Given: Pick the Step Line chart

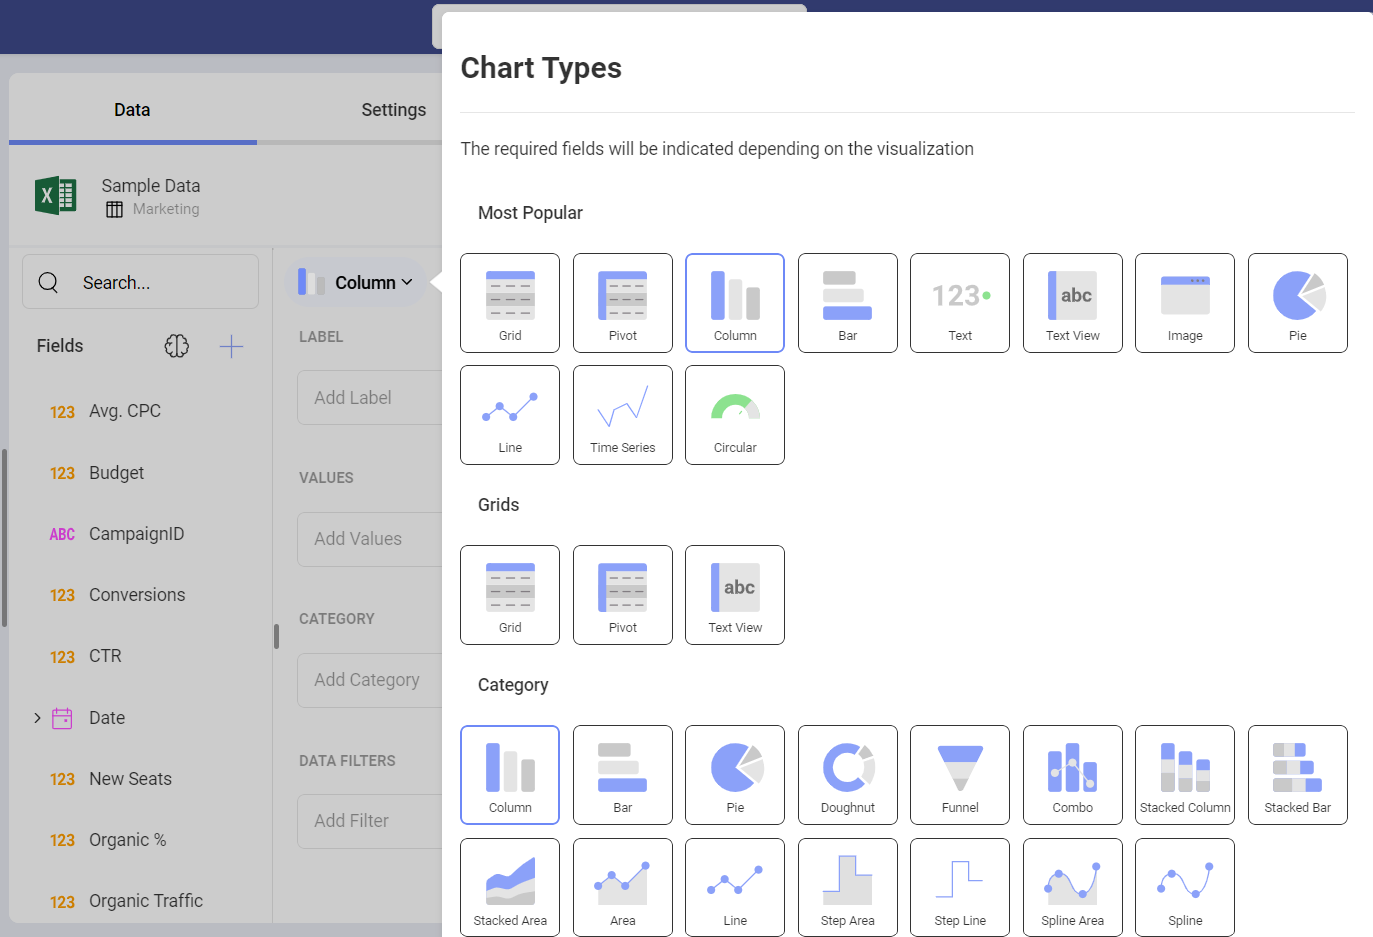Looking at the screenshot, I should 960,887.
